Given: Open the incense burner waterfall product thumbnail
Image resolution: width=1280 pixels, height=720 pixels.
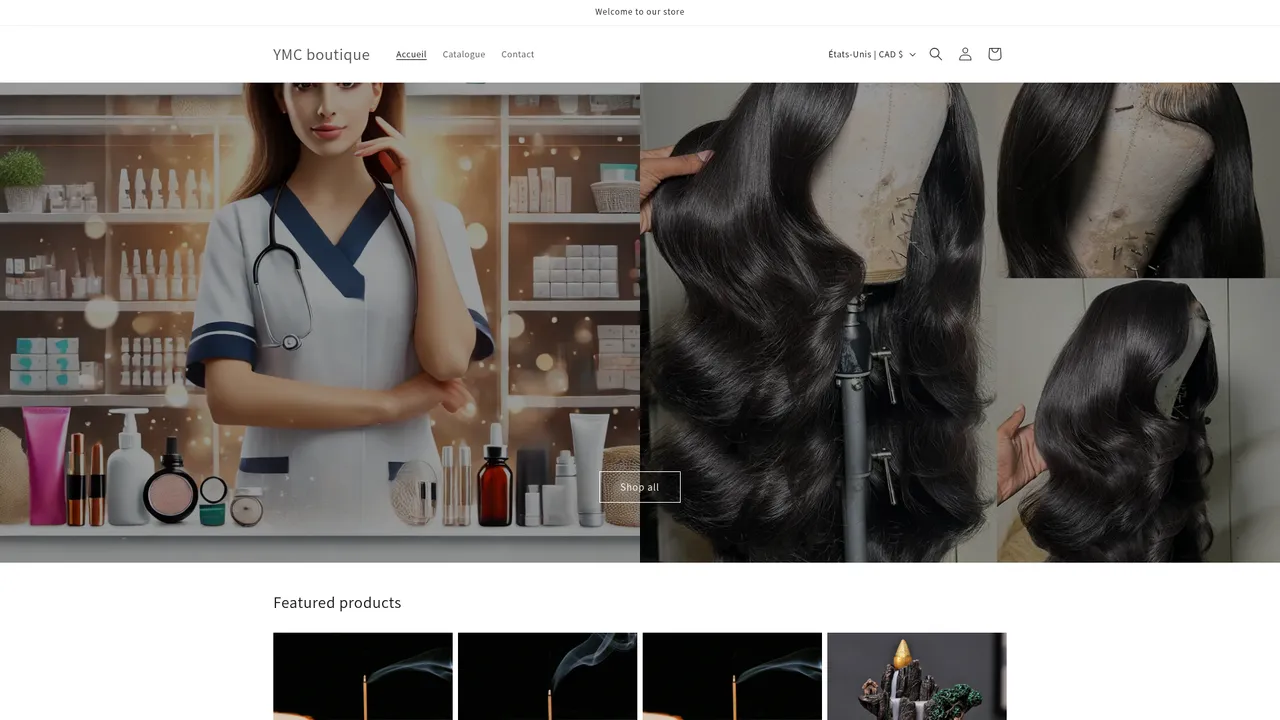Looking at the screenshot, I should (917, 676).
